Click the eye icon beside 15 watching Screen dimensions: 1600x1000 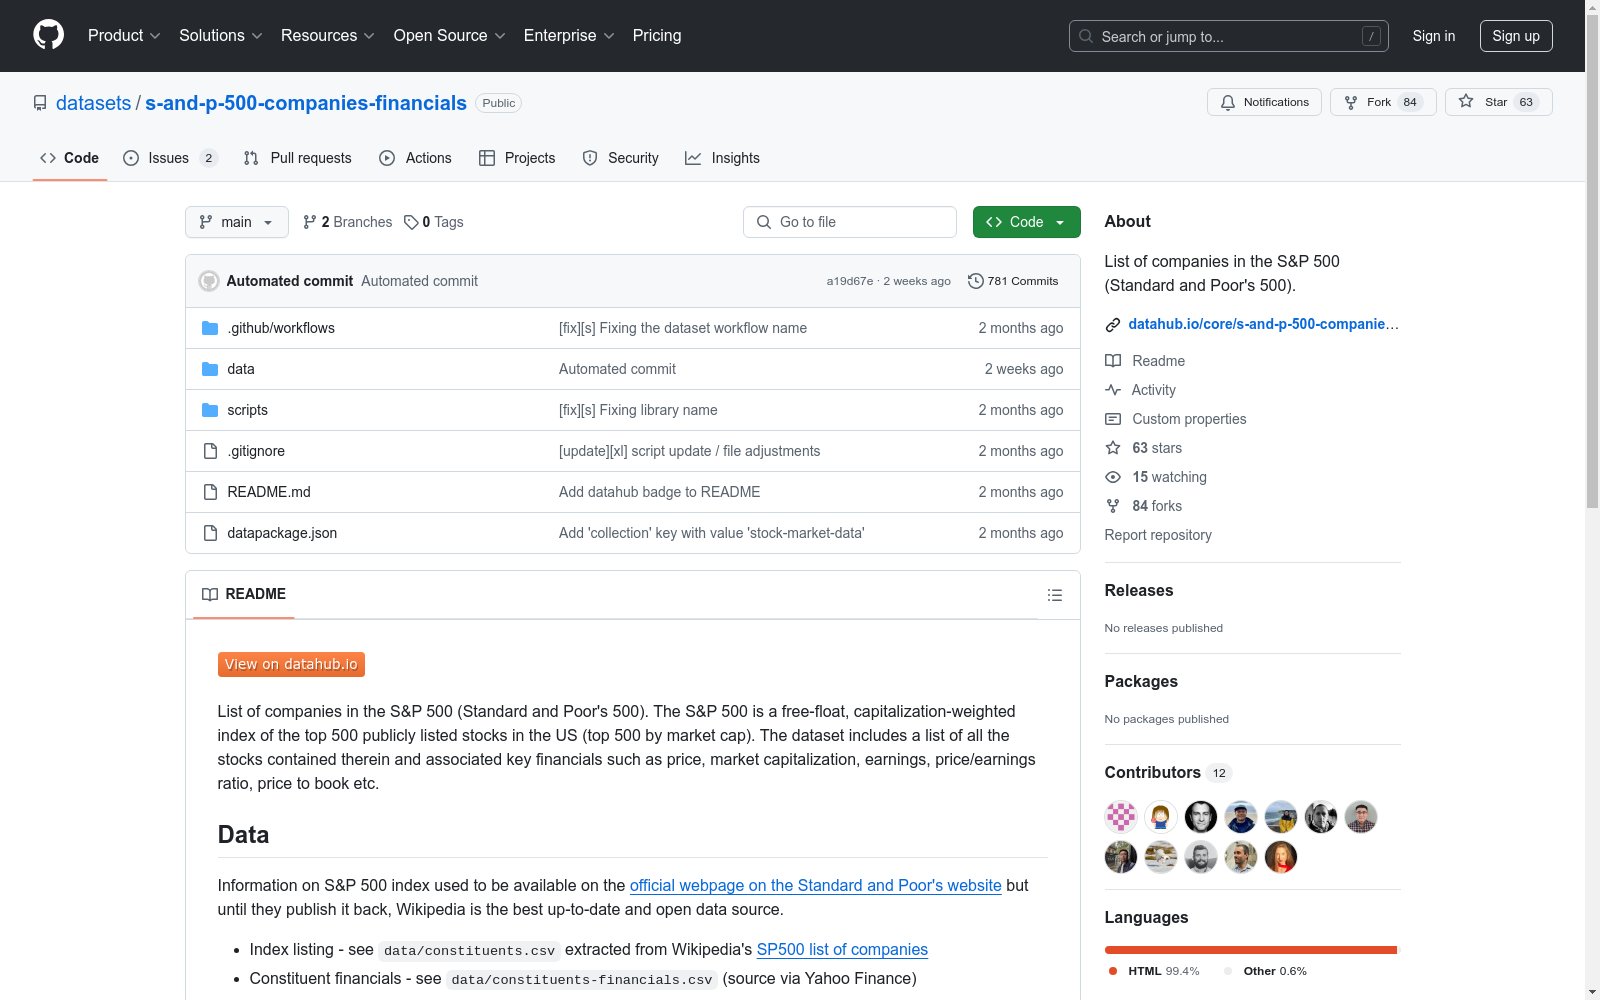1113,477
